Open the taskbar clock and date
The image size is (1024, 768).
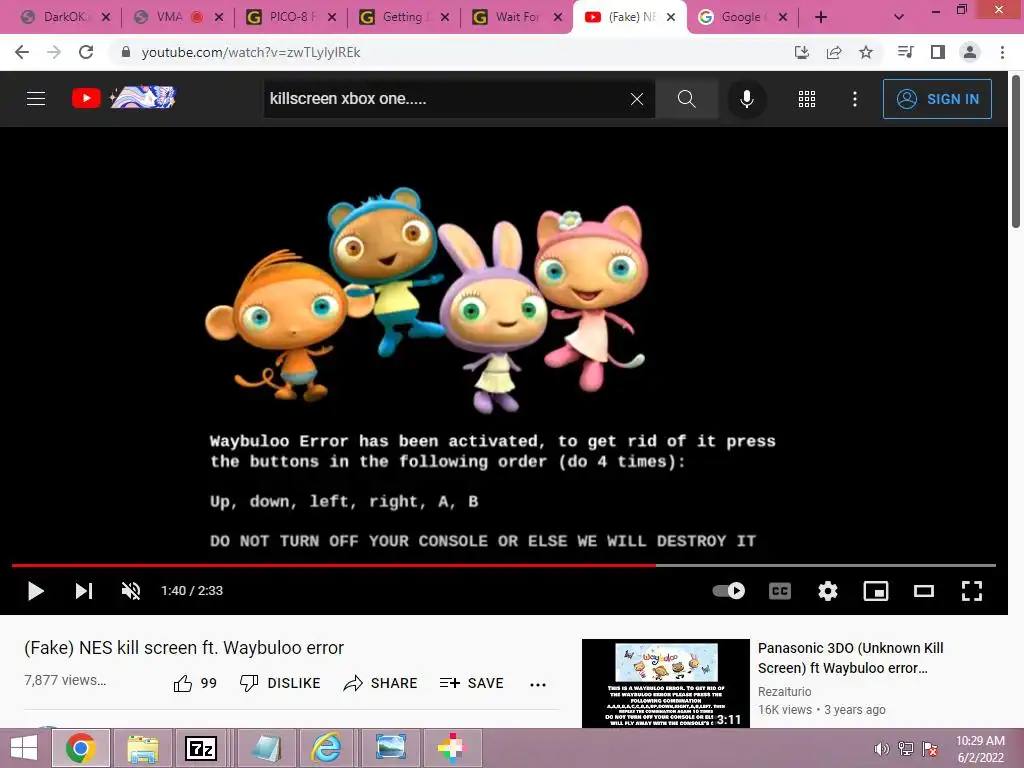[980, 749]
